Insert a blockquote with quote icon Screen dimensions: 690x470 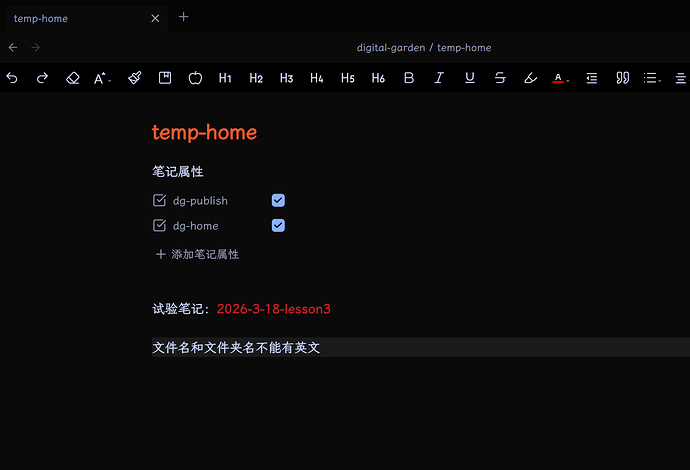coord(622,78)
